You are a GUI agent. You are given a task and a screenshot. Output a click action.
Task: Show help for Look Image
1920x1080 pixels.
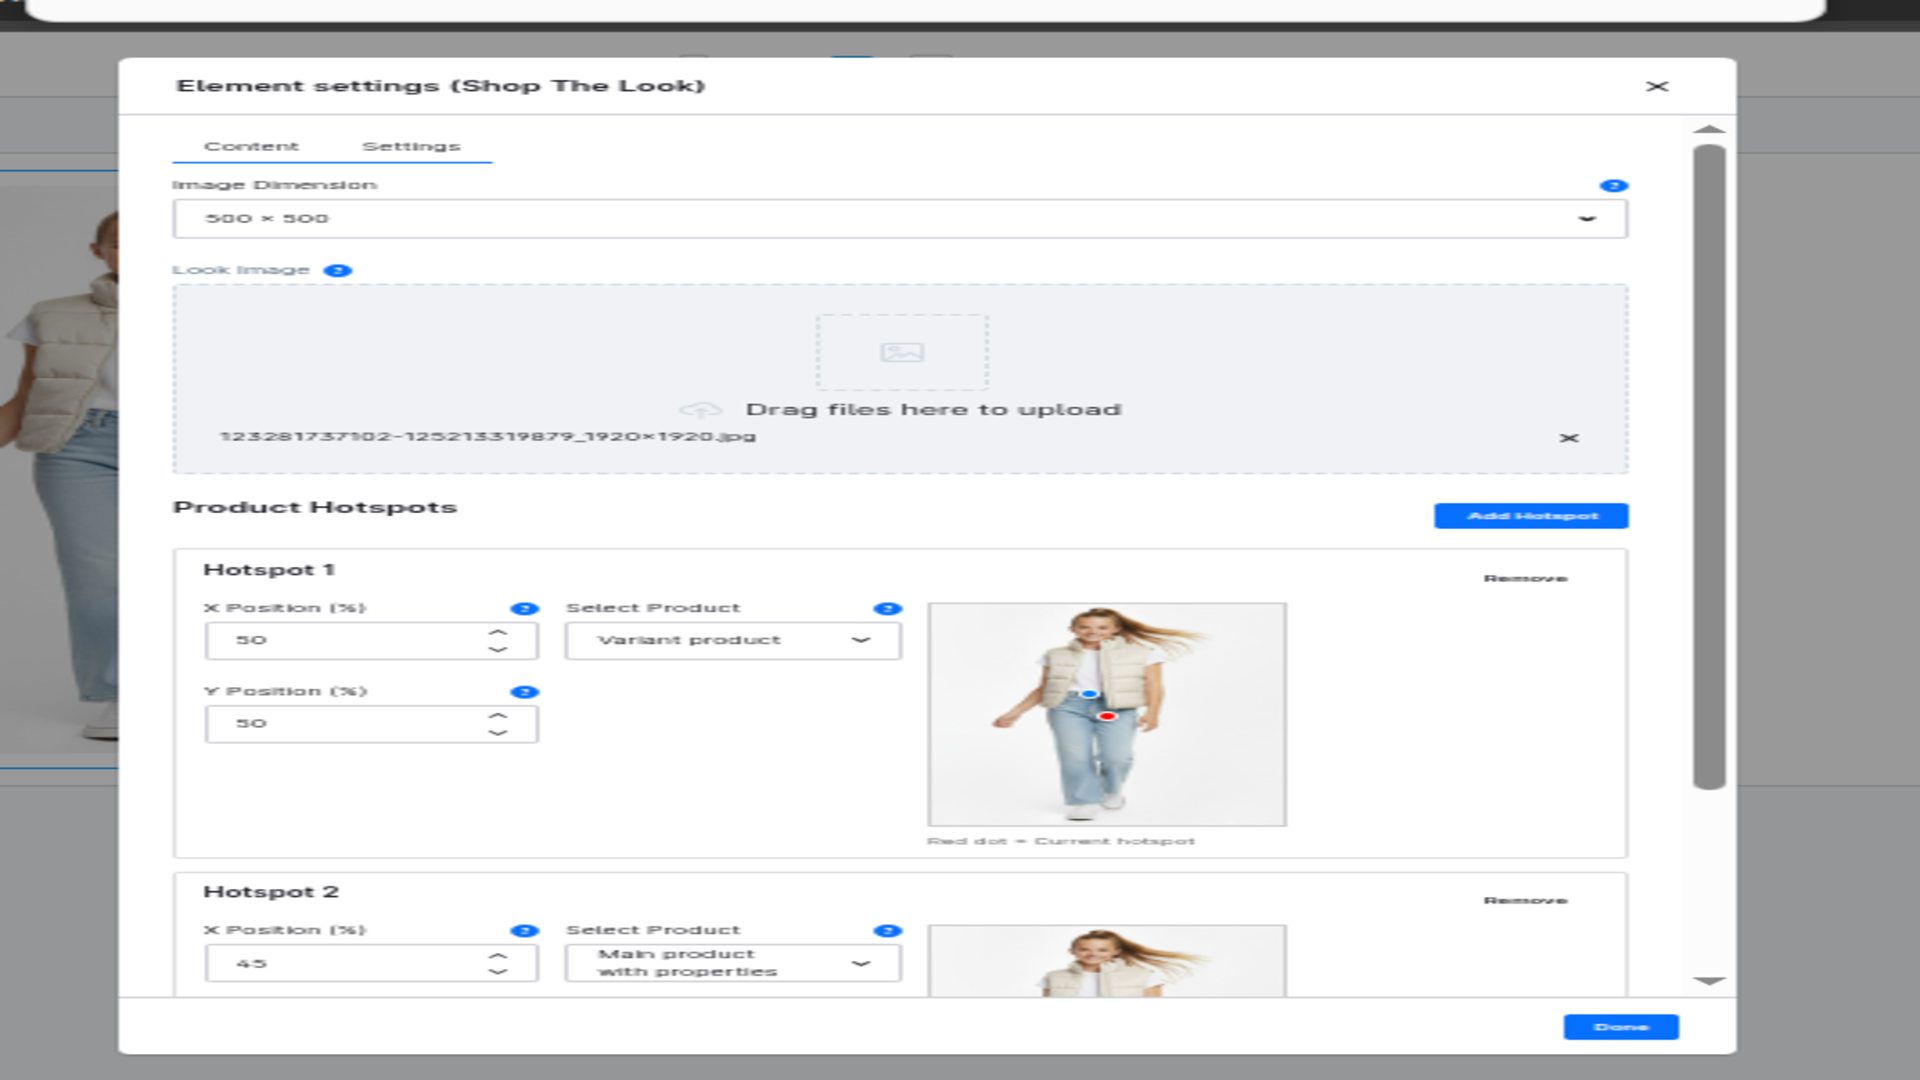[338, 271]
